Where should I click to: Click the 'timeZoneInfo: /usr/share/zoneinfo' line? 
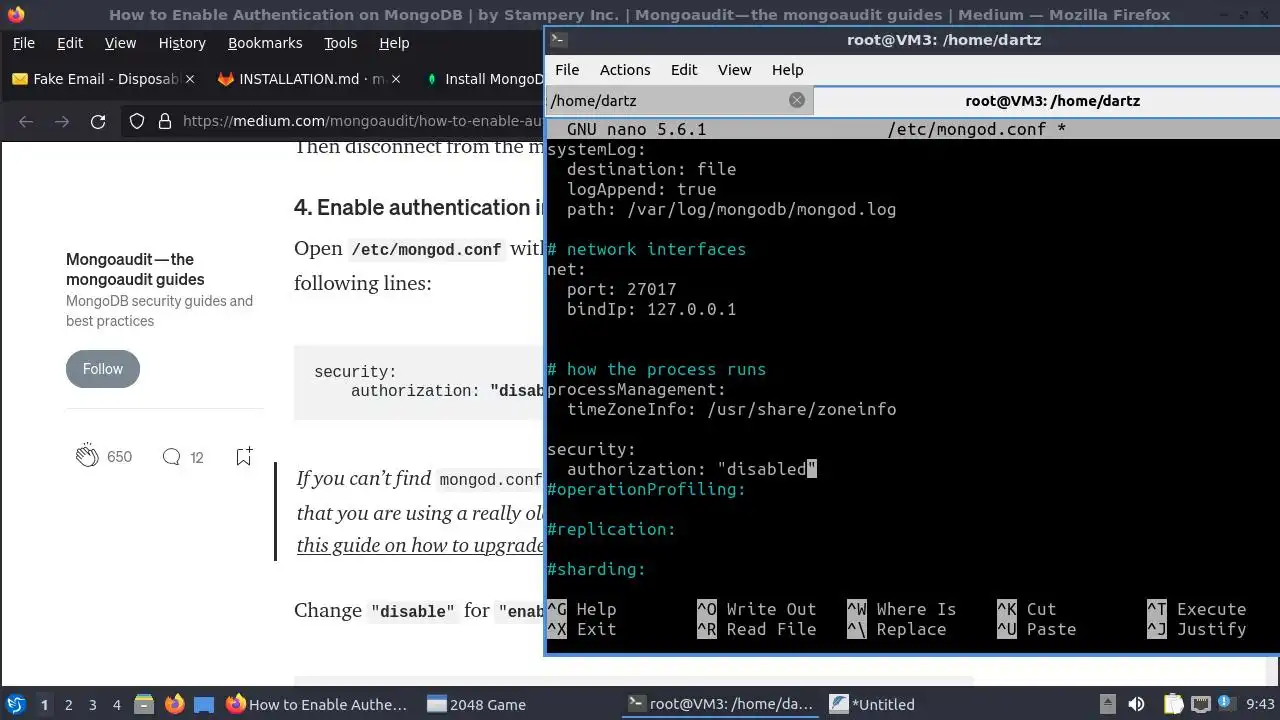click(731, 409)
